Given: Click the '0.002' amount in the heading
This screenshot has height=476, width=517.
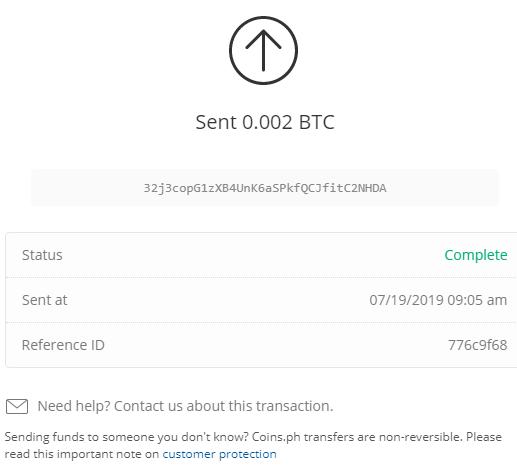Looking at the screenshot, I should 267,122.
